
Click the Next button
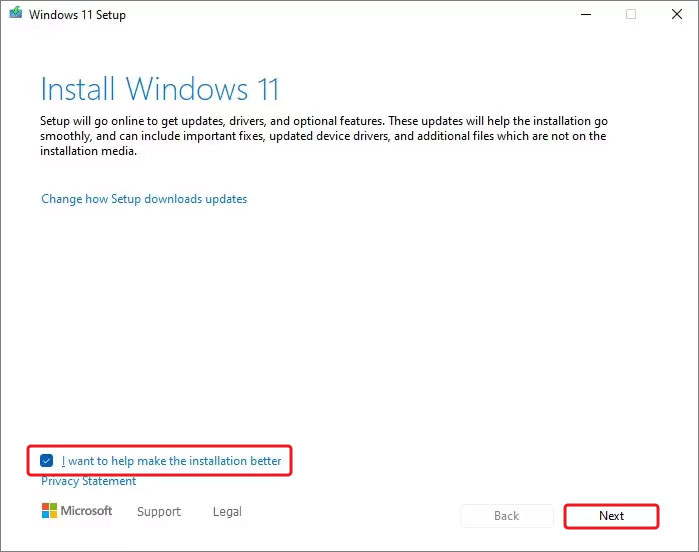611,516
